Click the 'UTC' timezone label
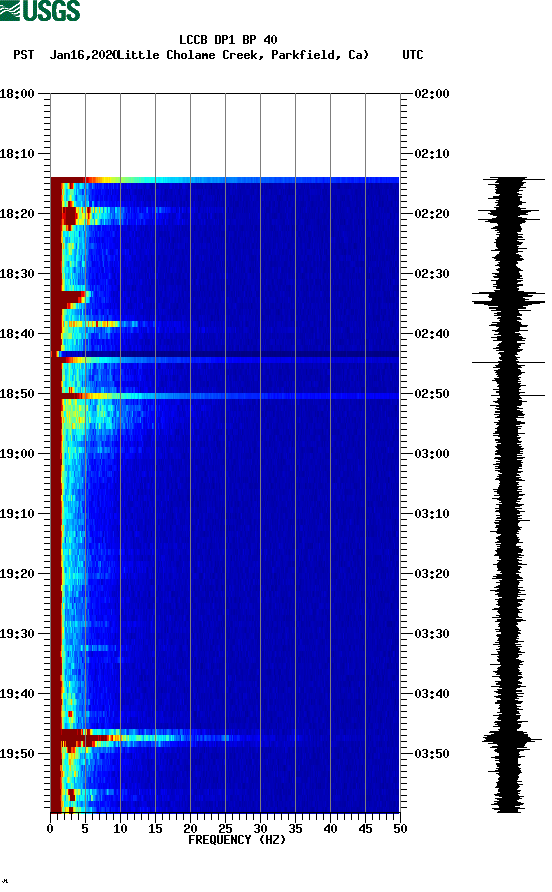 (x=413, y=55)
